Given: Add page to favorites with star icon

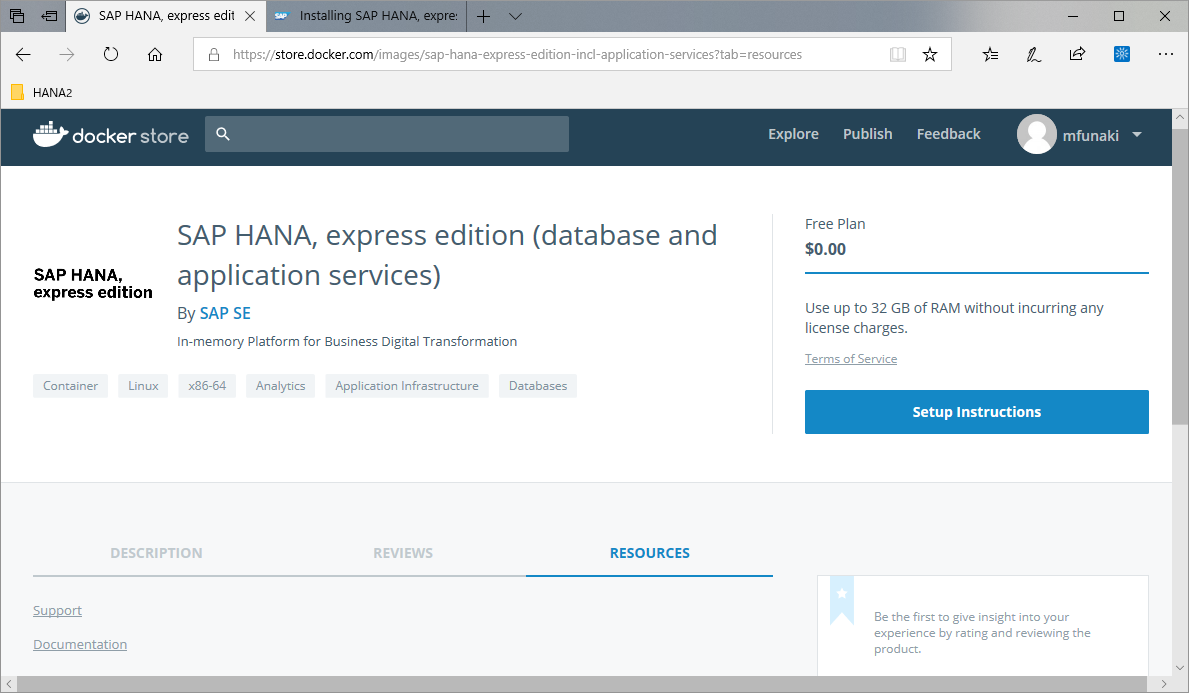Looking at the screenshot, I should 930,55.
